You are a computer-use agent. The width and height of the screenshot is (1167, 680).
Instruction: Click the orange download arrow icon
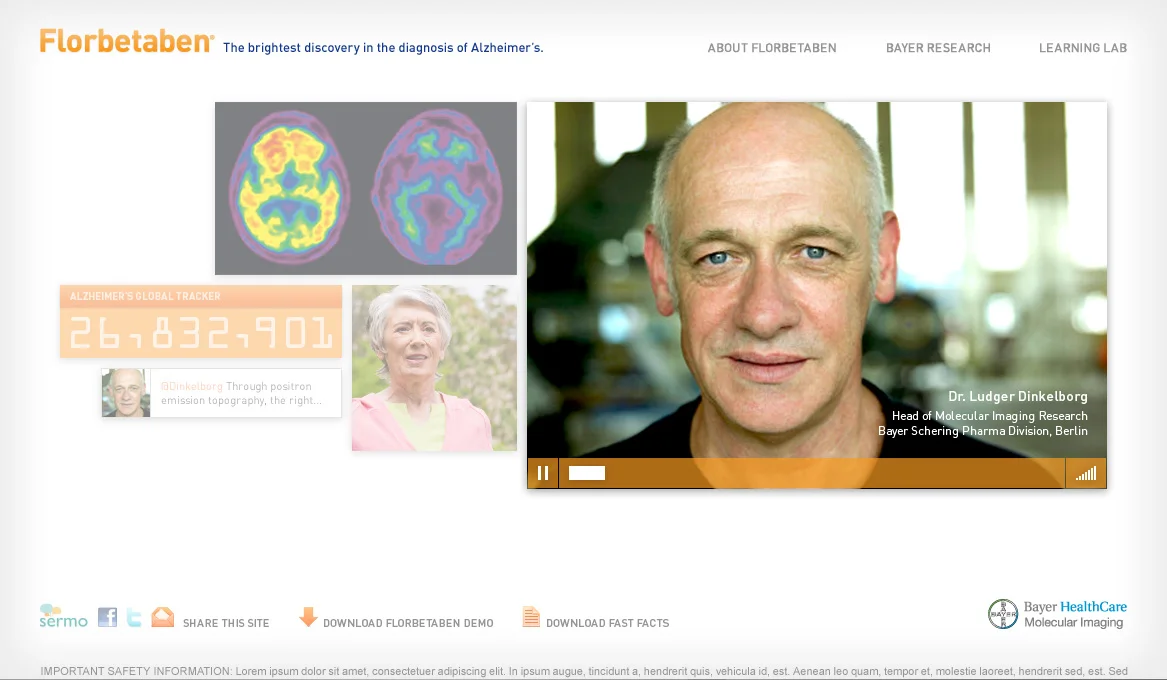[x=308, y=617]
